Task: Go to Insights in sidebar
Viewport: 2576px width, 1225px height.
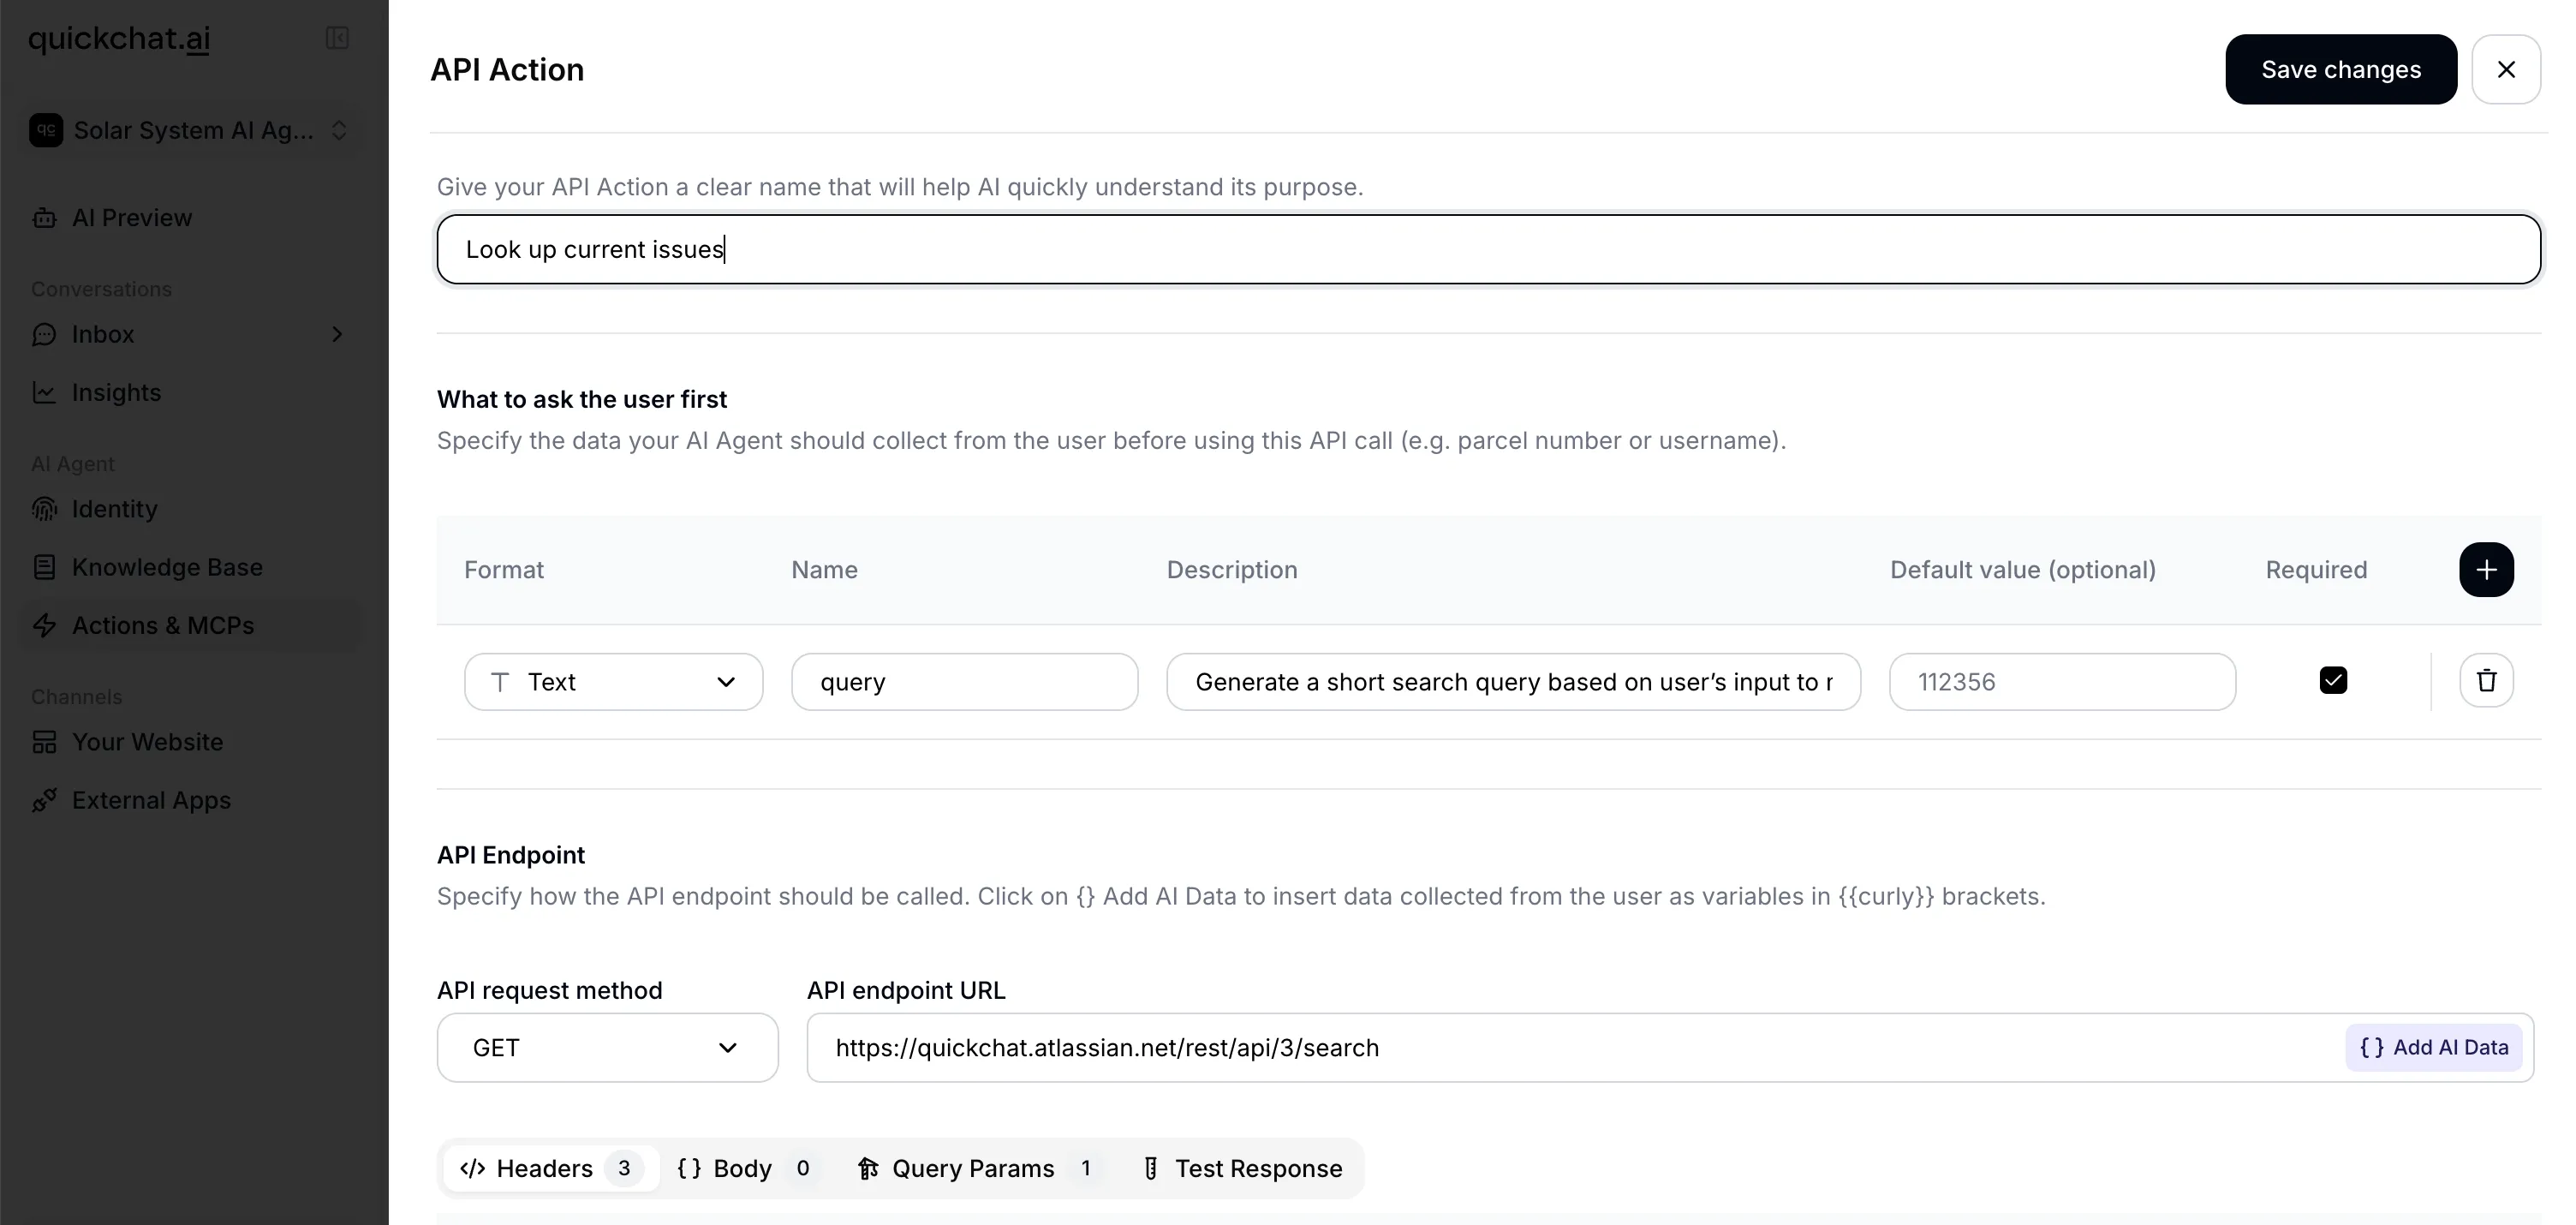Action: (x=116, y=392)
